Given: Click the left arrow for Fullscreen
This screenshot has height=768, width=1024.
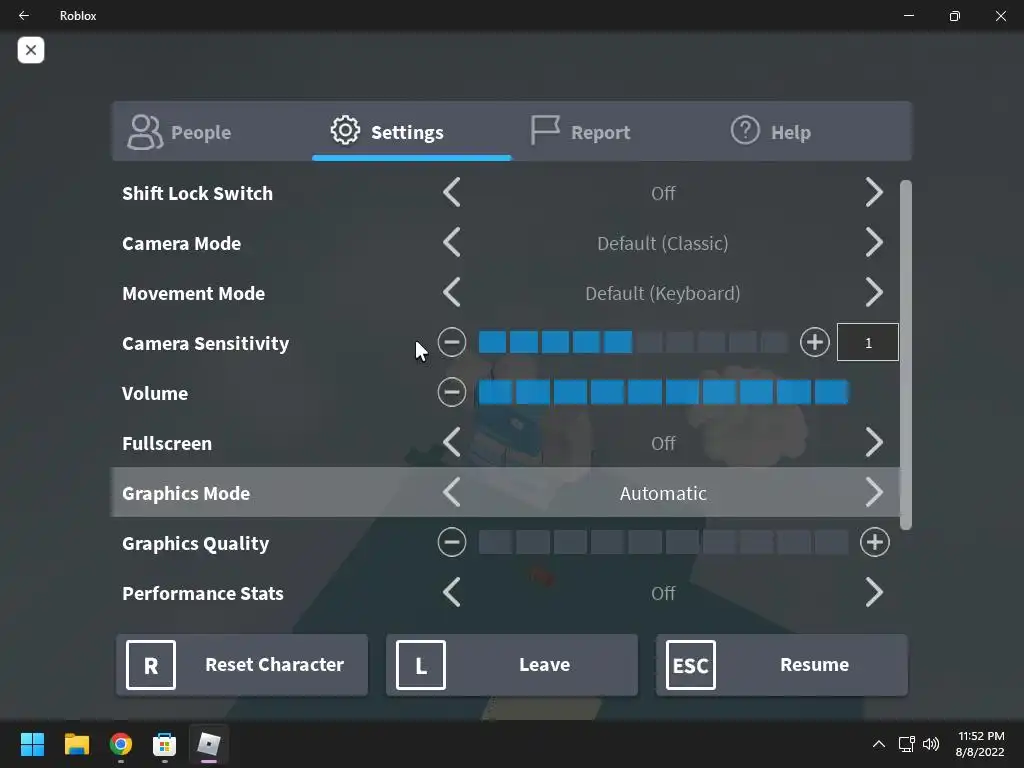Looking at the screenshot, I should pyautogui.click(x=452, y=443).
